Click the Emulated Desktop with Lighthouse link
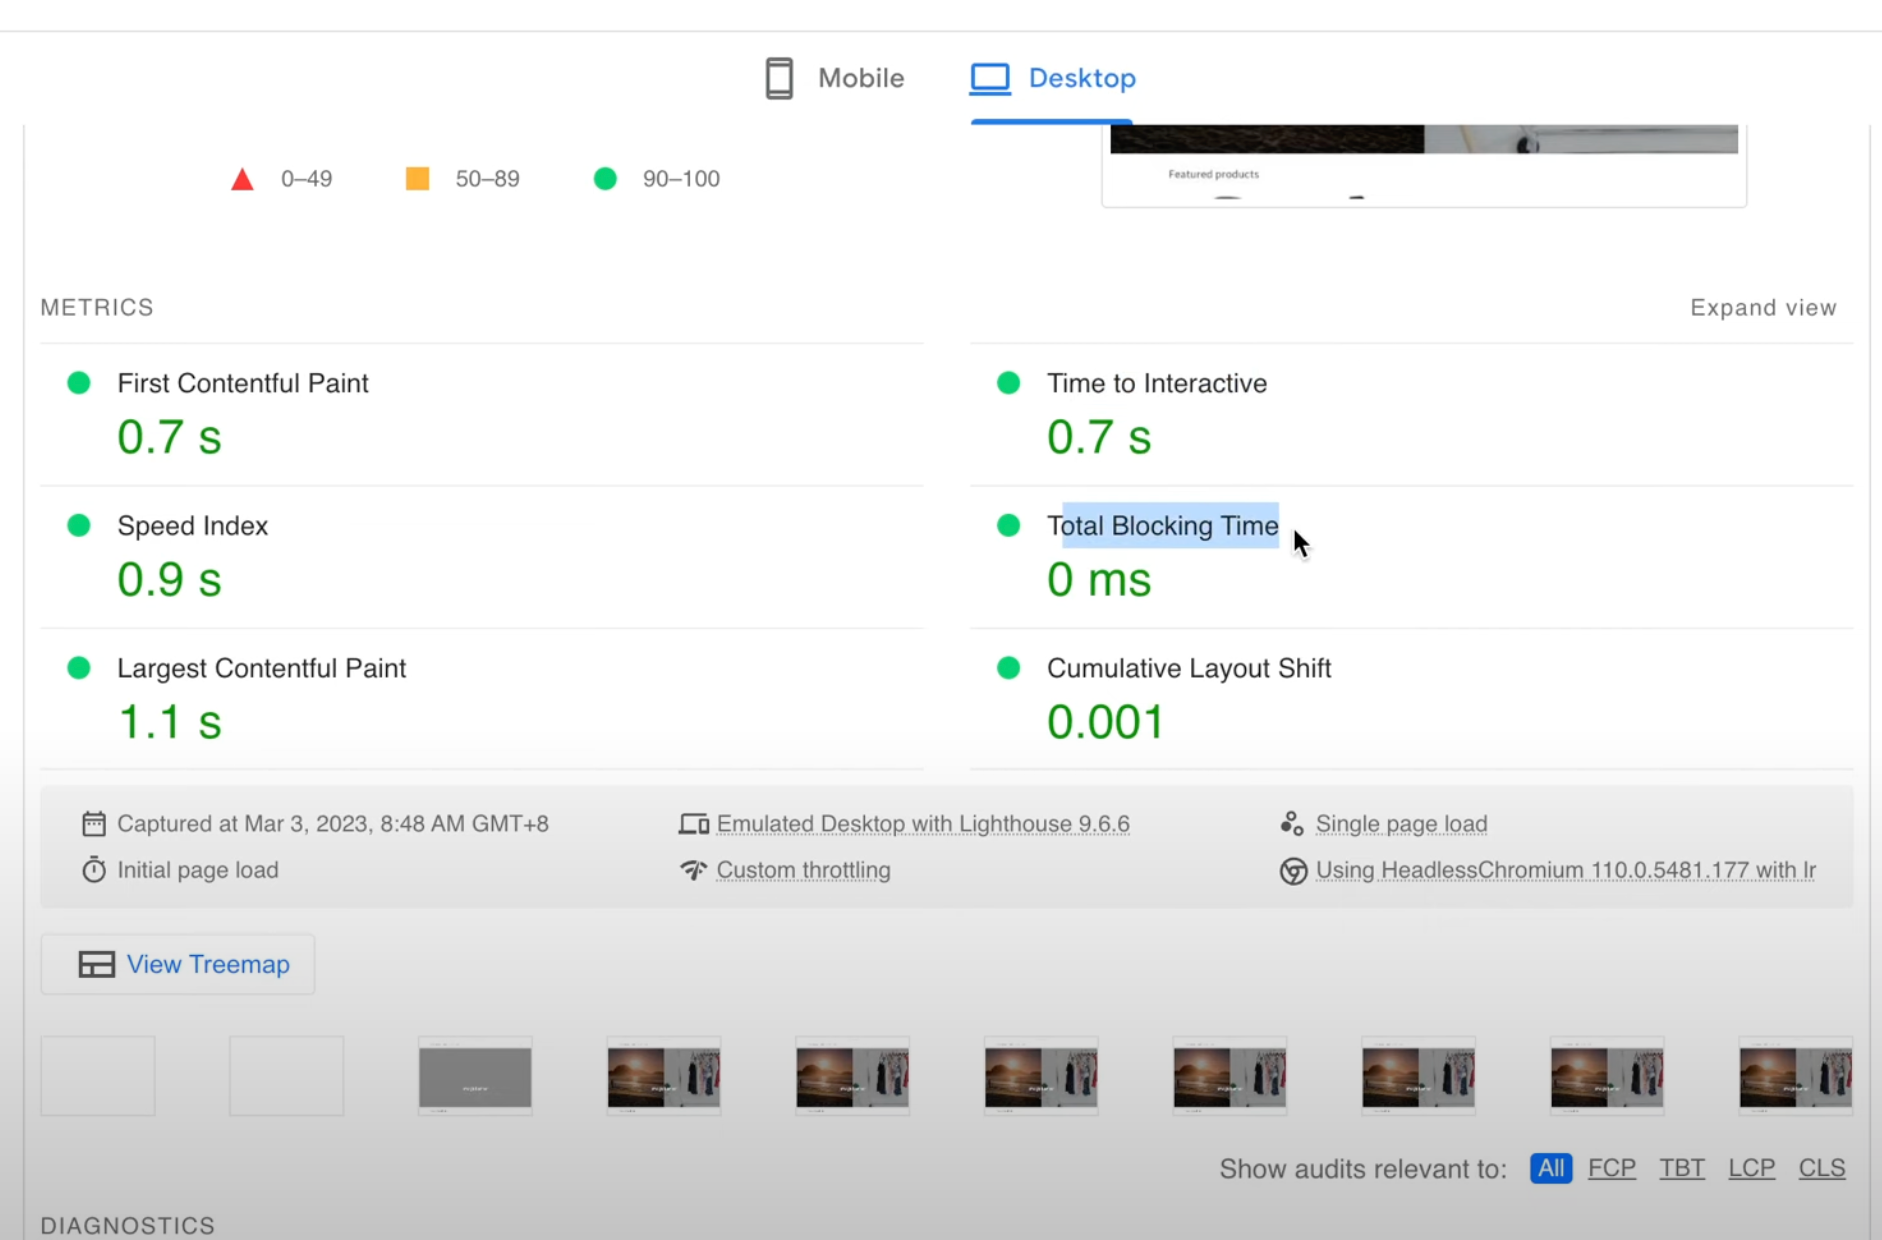 click(923, 823)
